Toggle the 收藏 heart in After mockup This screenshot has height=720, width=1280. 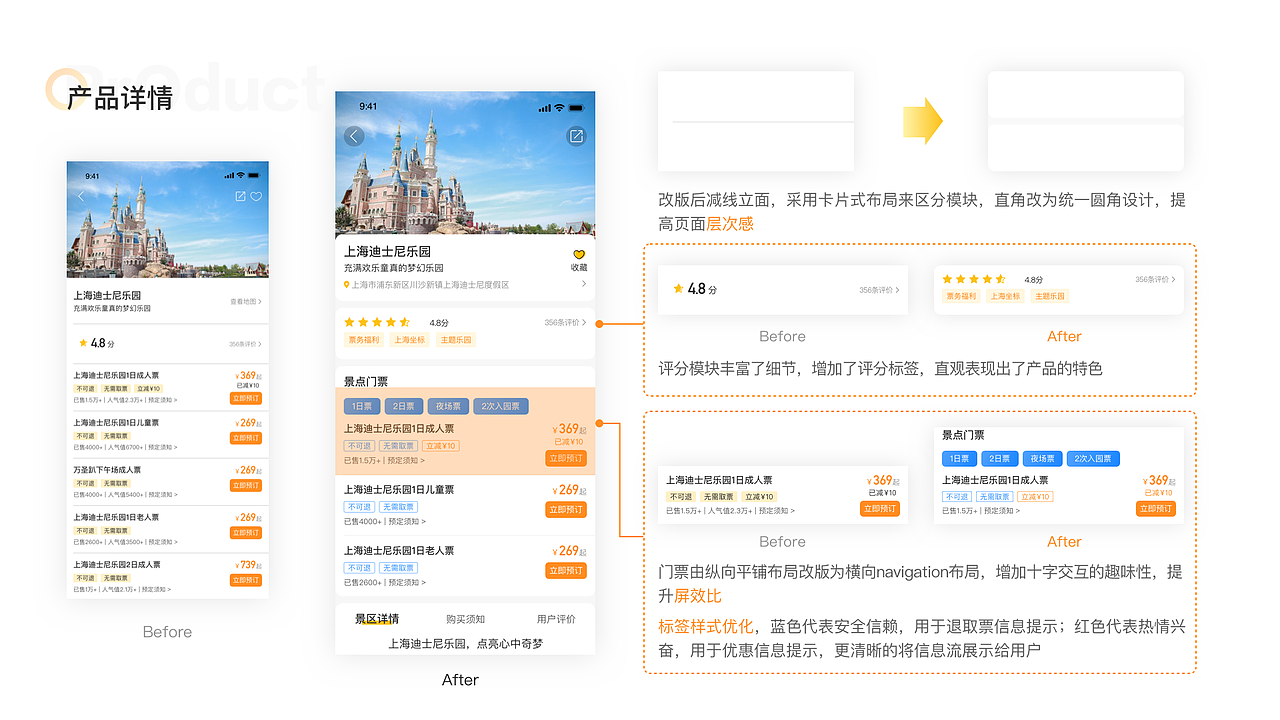point(579,255)
